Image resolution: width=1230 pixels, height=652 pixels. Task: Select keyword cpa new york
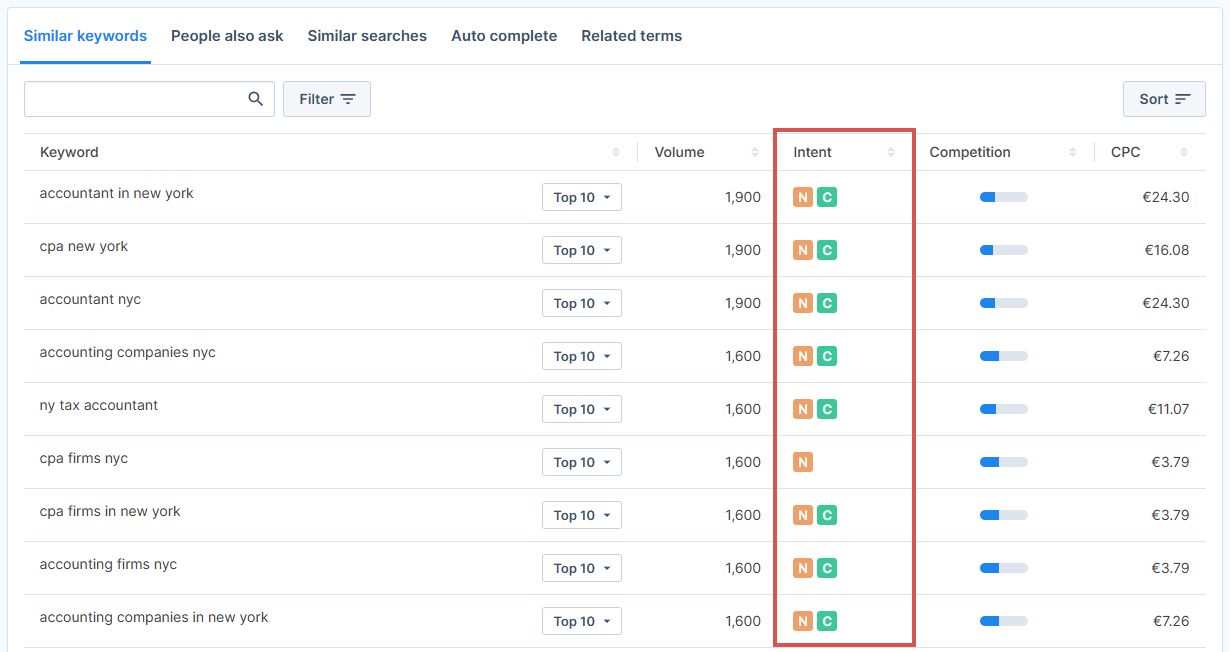pos(84,246)
